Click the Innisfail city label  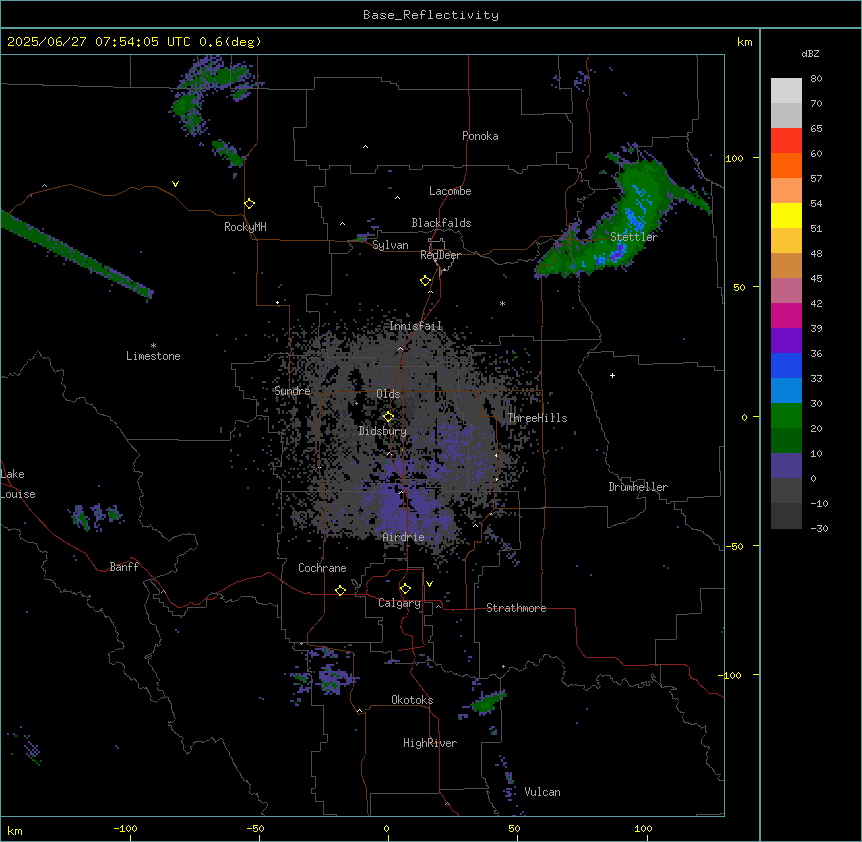pos(416,326)
